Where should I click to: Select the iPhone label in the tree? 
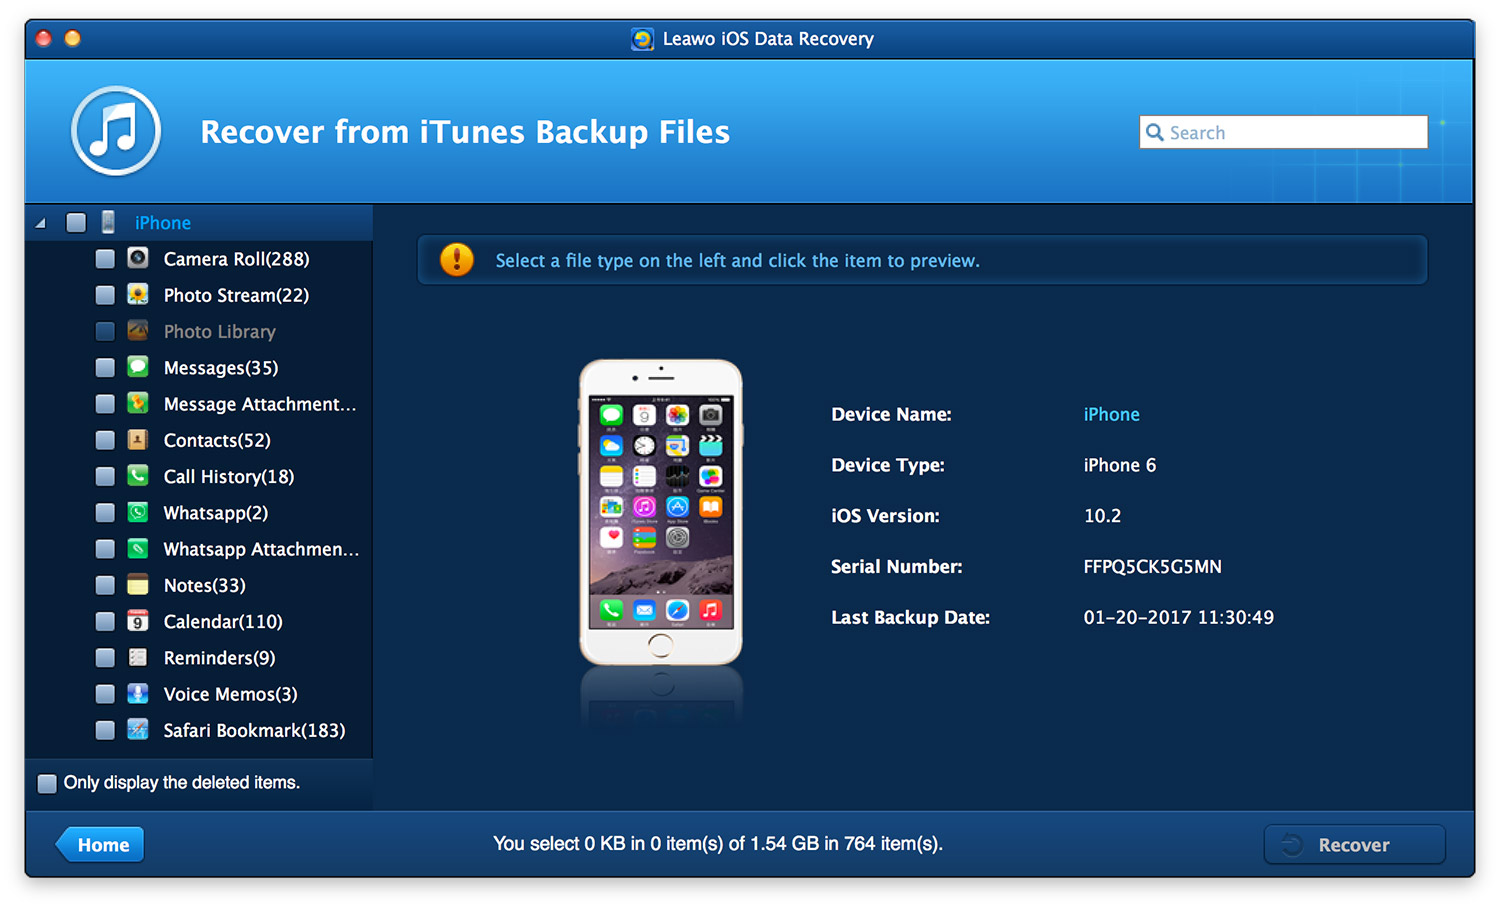[x=163, y=223]
